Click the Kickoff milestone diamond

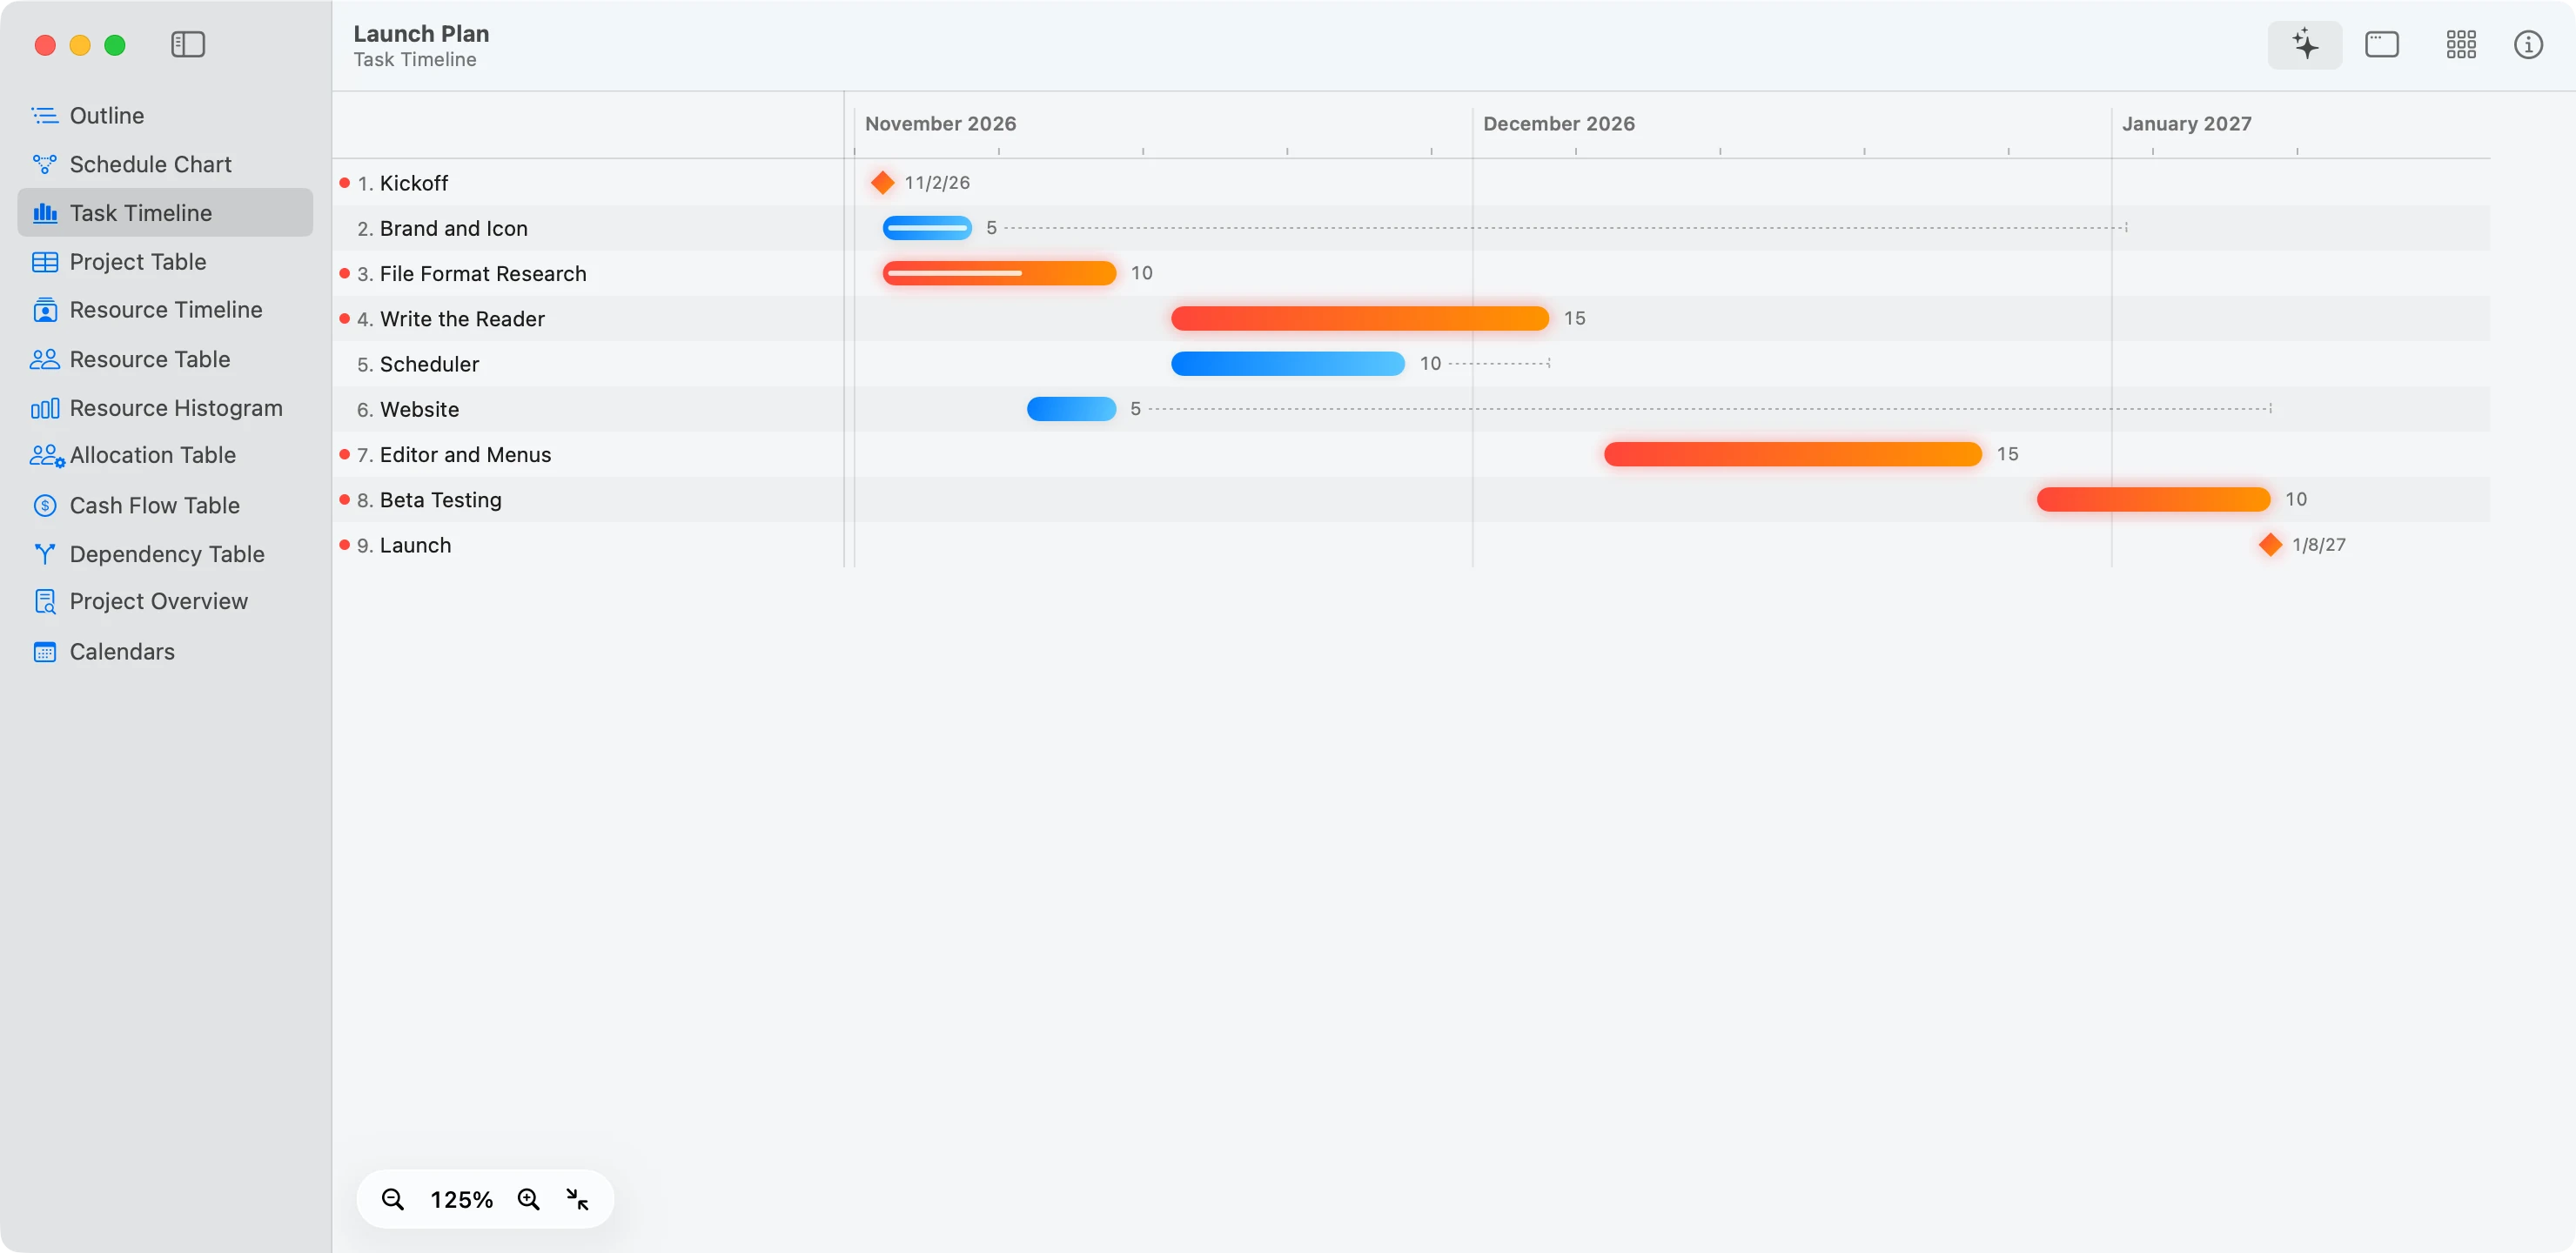point(882,183)
